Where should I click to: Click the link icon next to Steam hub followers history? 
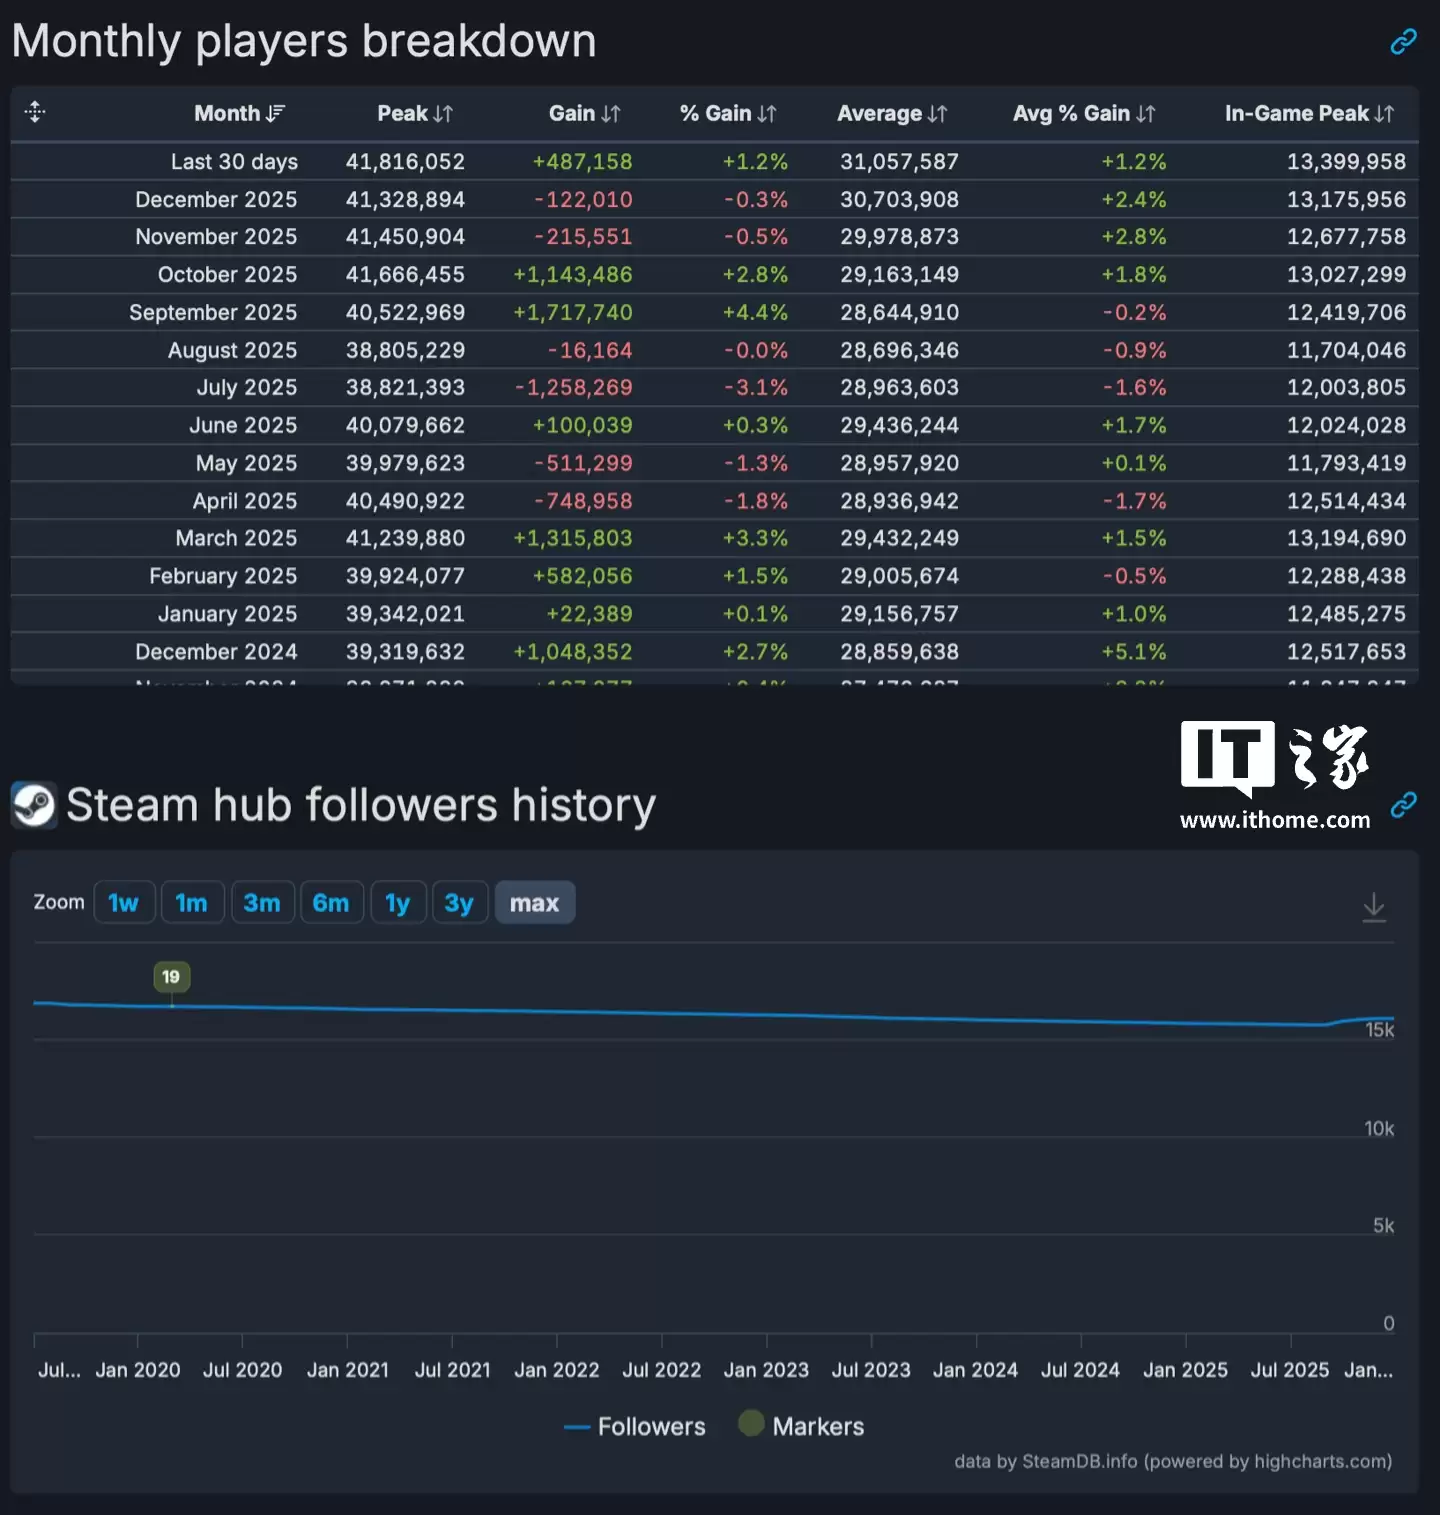(x=1404, y=804)
